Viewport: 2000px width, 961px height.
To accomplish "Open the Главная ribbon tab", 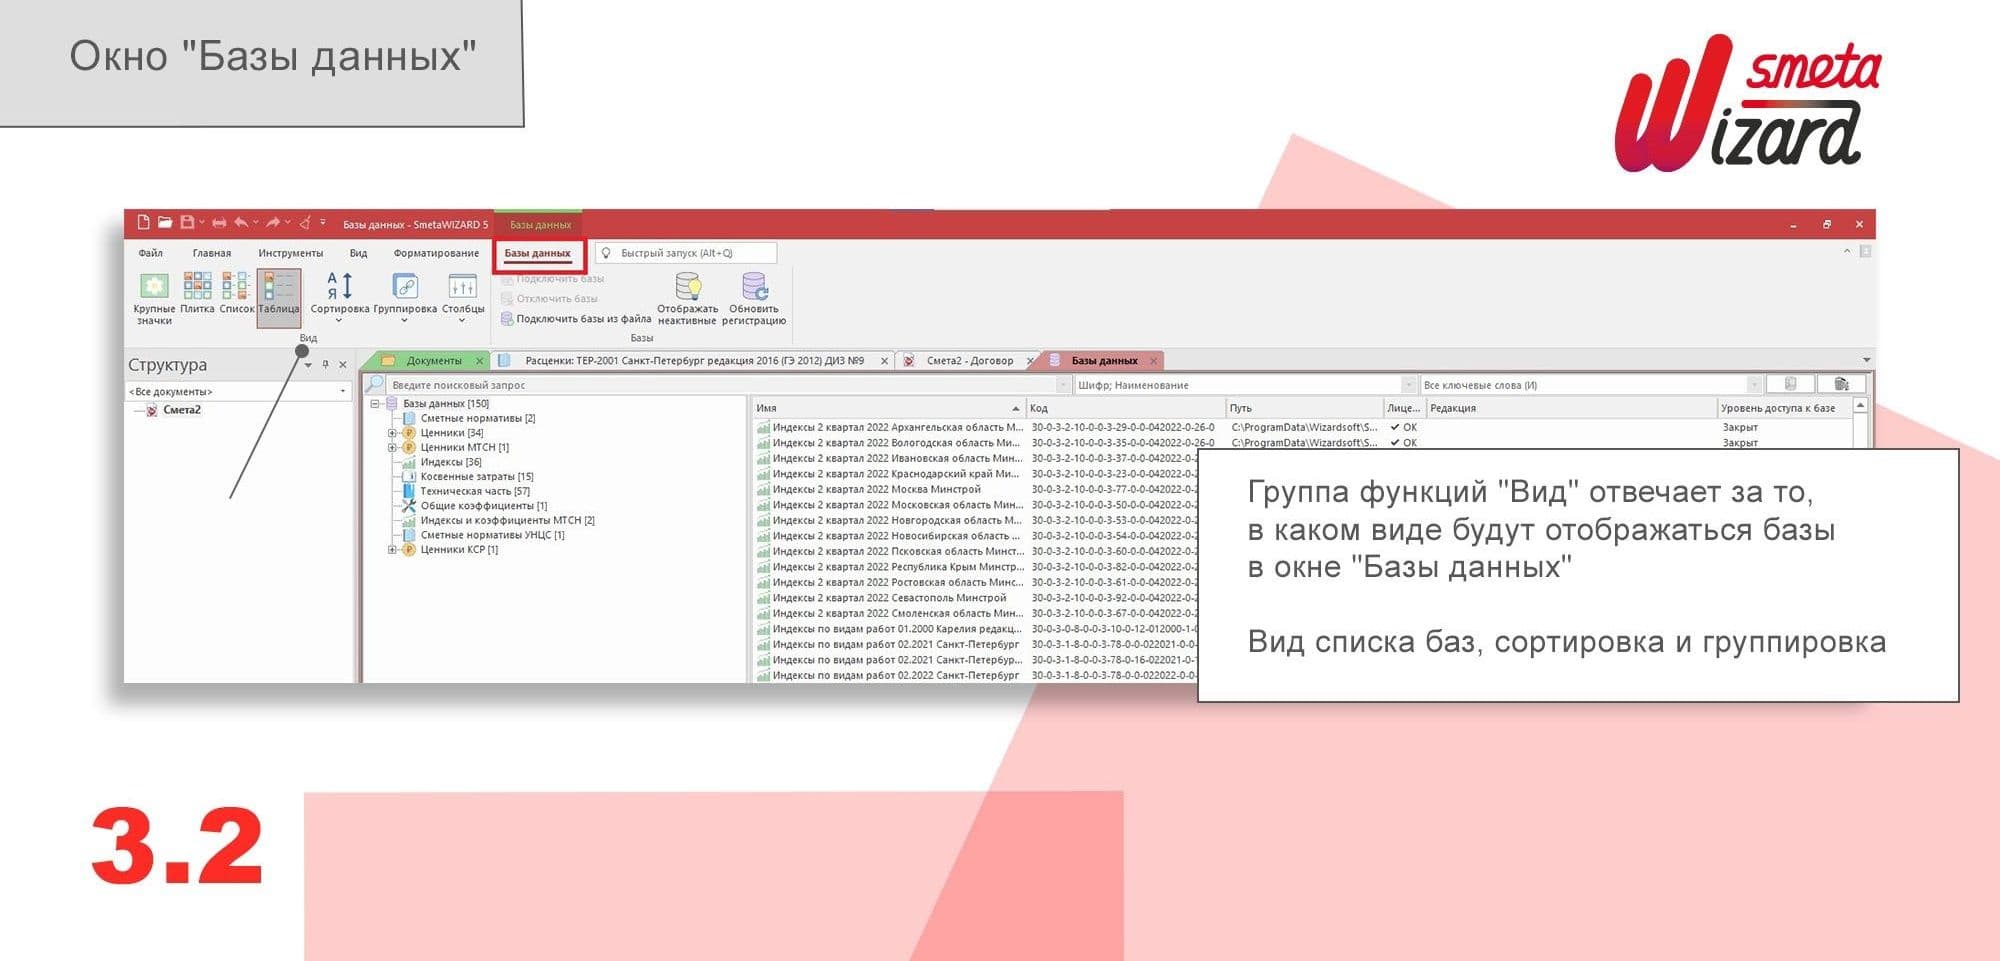I will point(212,253).
